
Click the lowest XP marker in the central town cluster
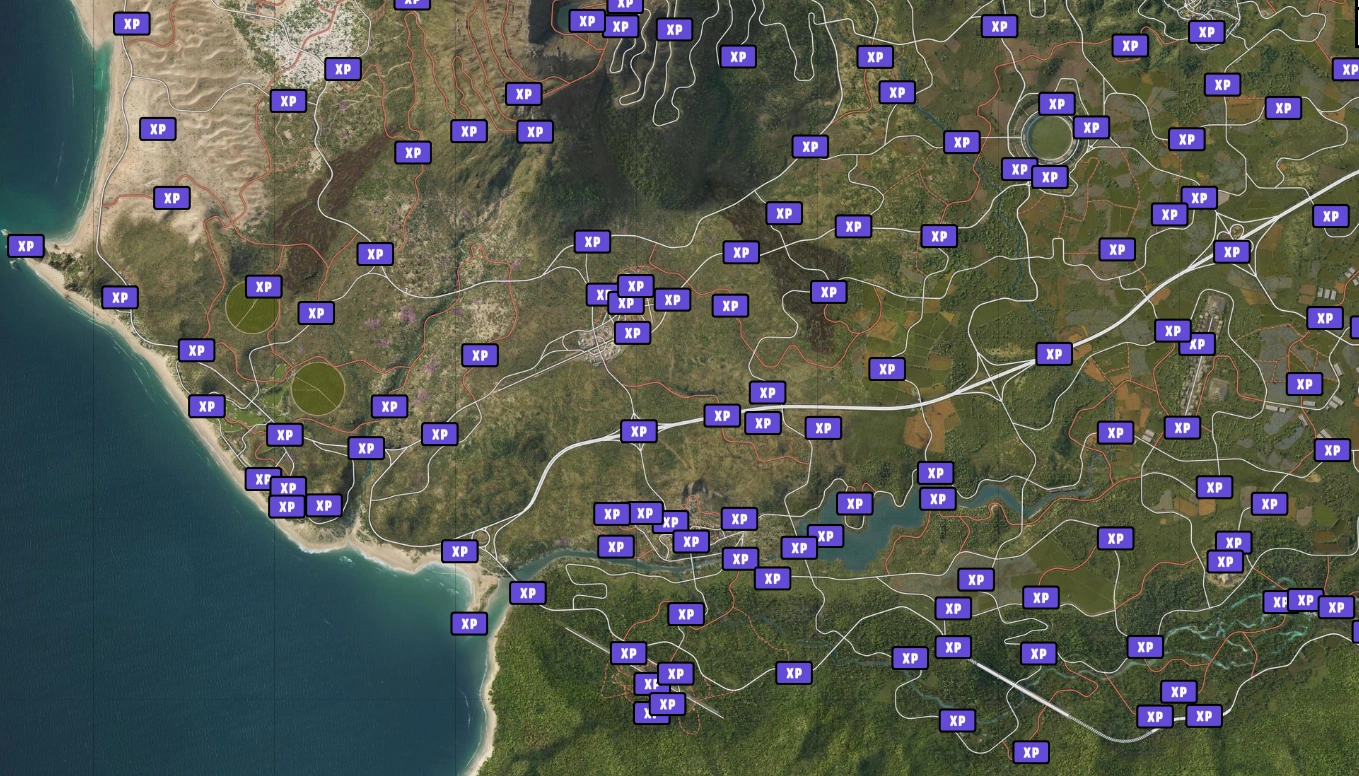click(631, 333)
